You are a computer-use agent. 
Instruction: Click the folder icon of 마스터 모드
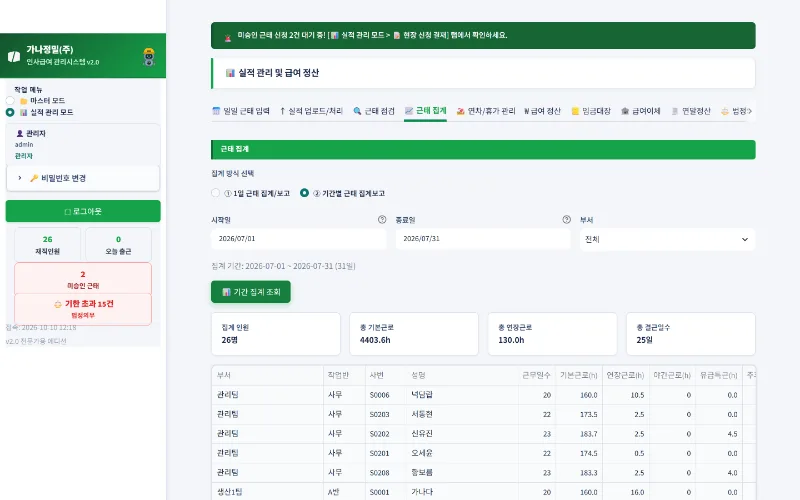(x=23, y=101)
